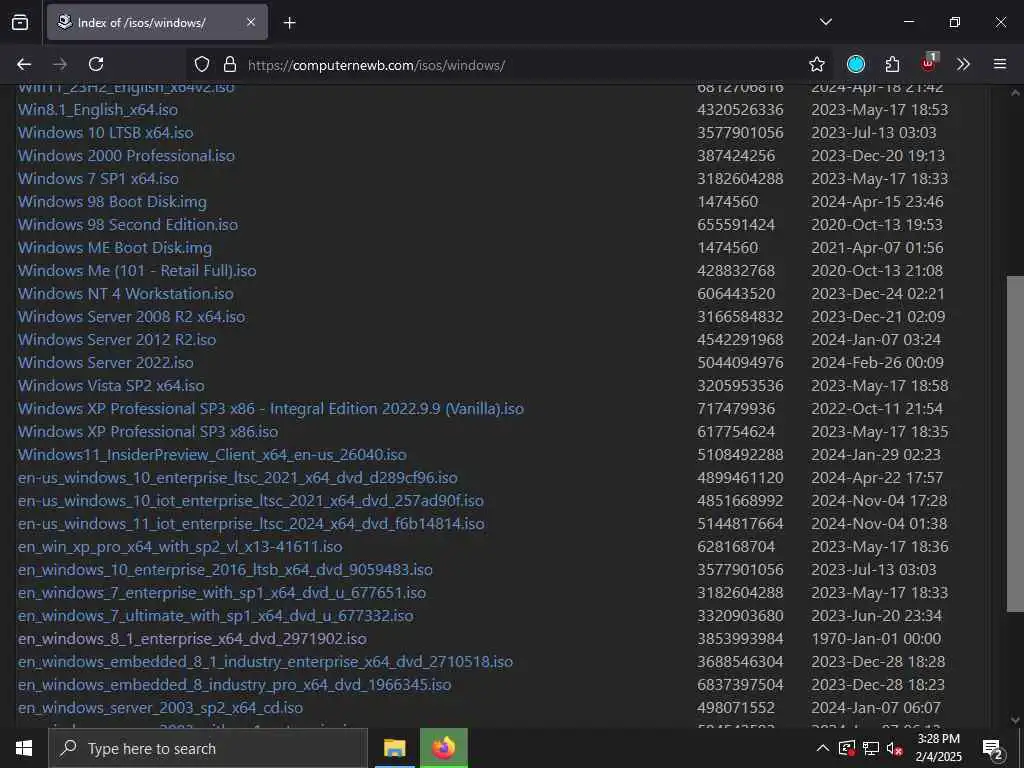Image resolution: width=1024 pixels, height=768 pixels.
Task: Click date 2024-Nov-04 01:38
Action: (879, 524)
